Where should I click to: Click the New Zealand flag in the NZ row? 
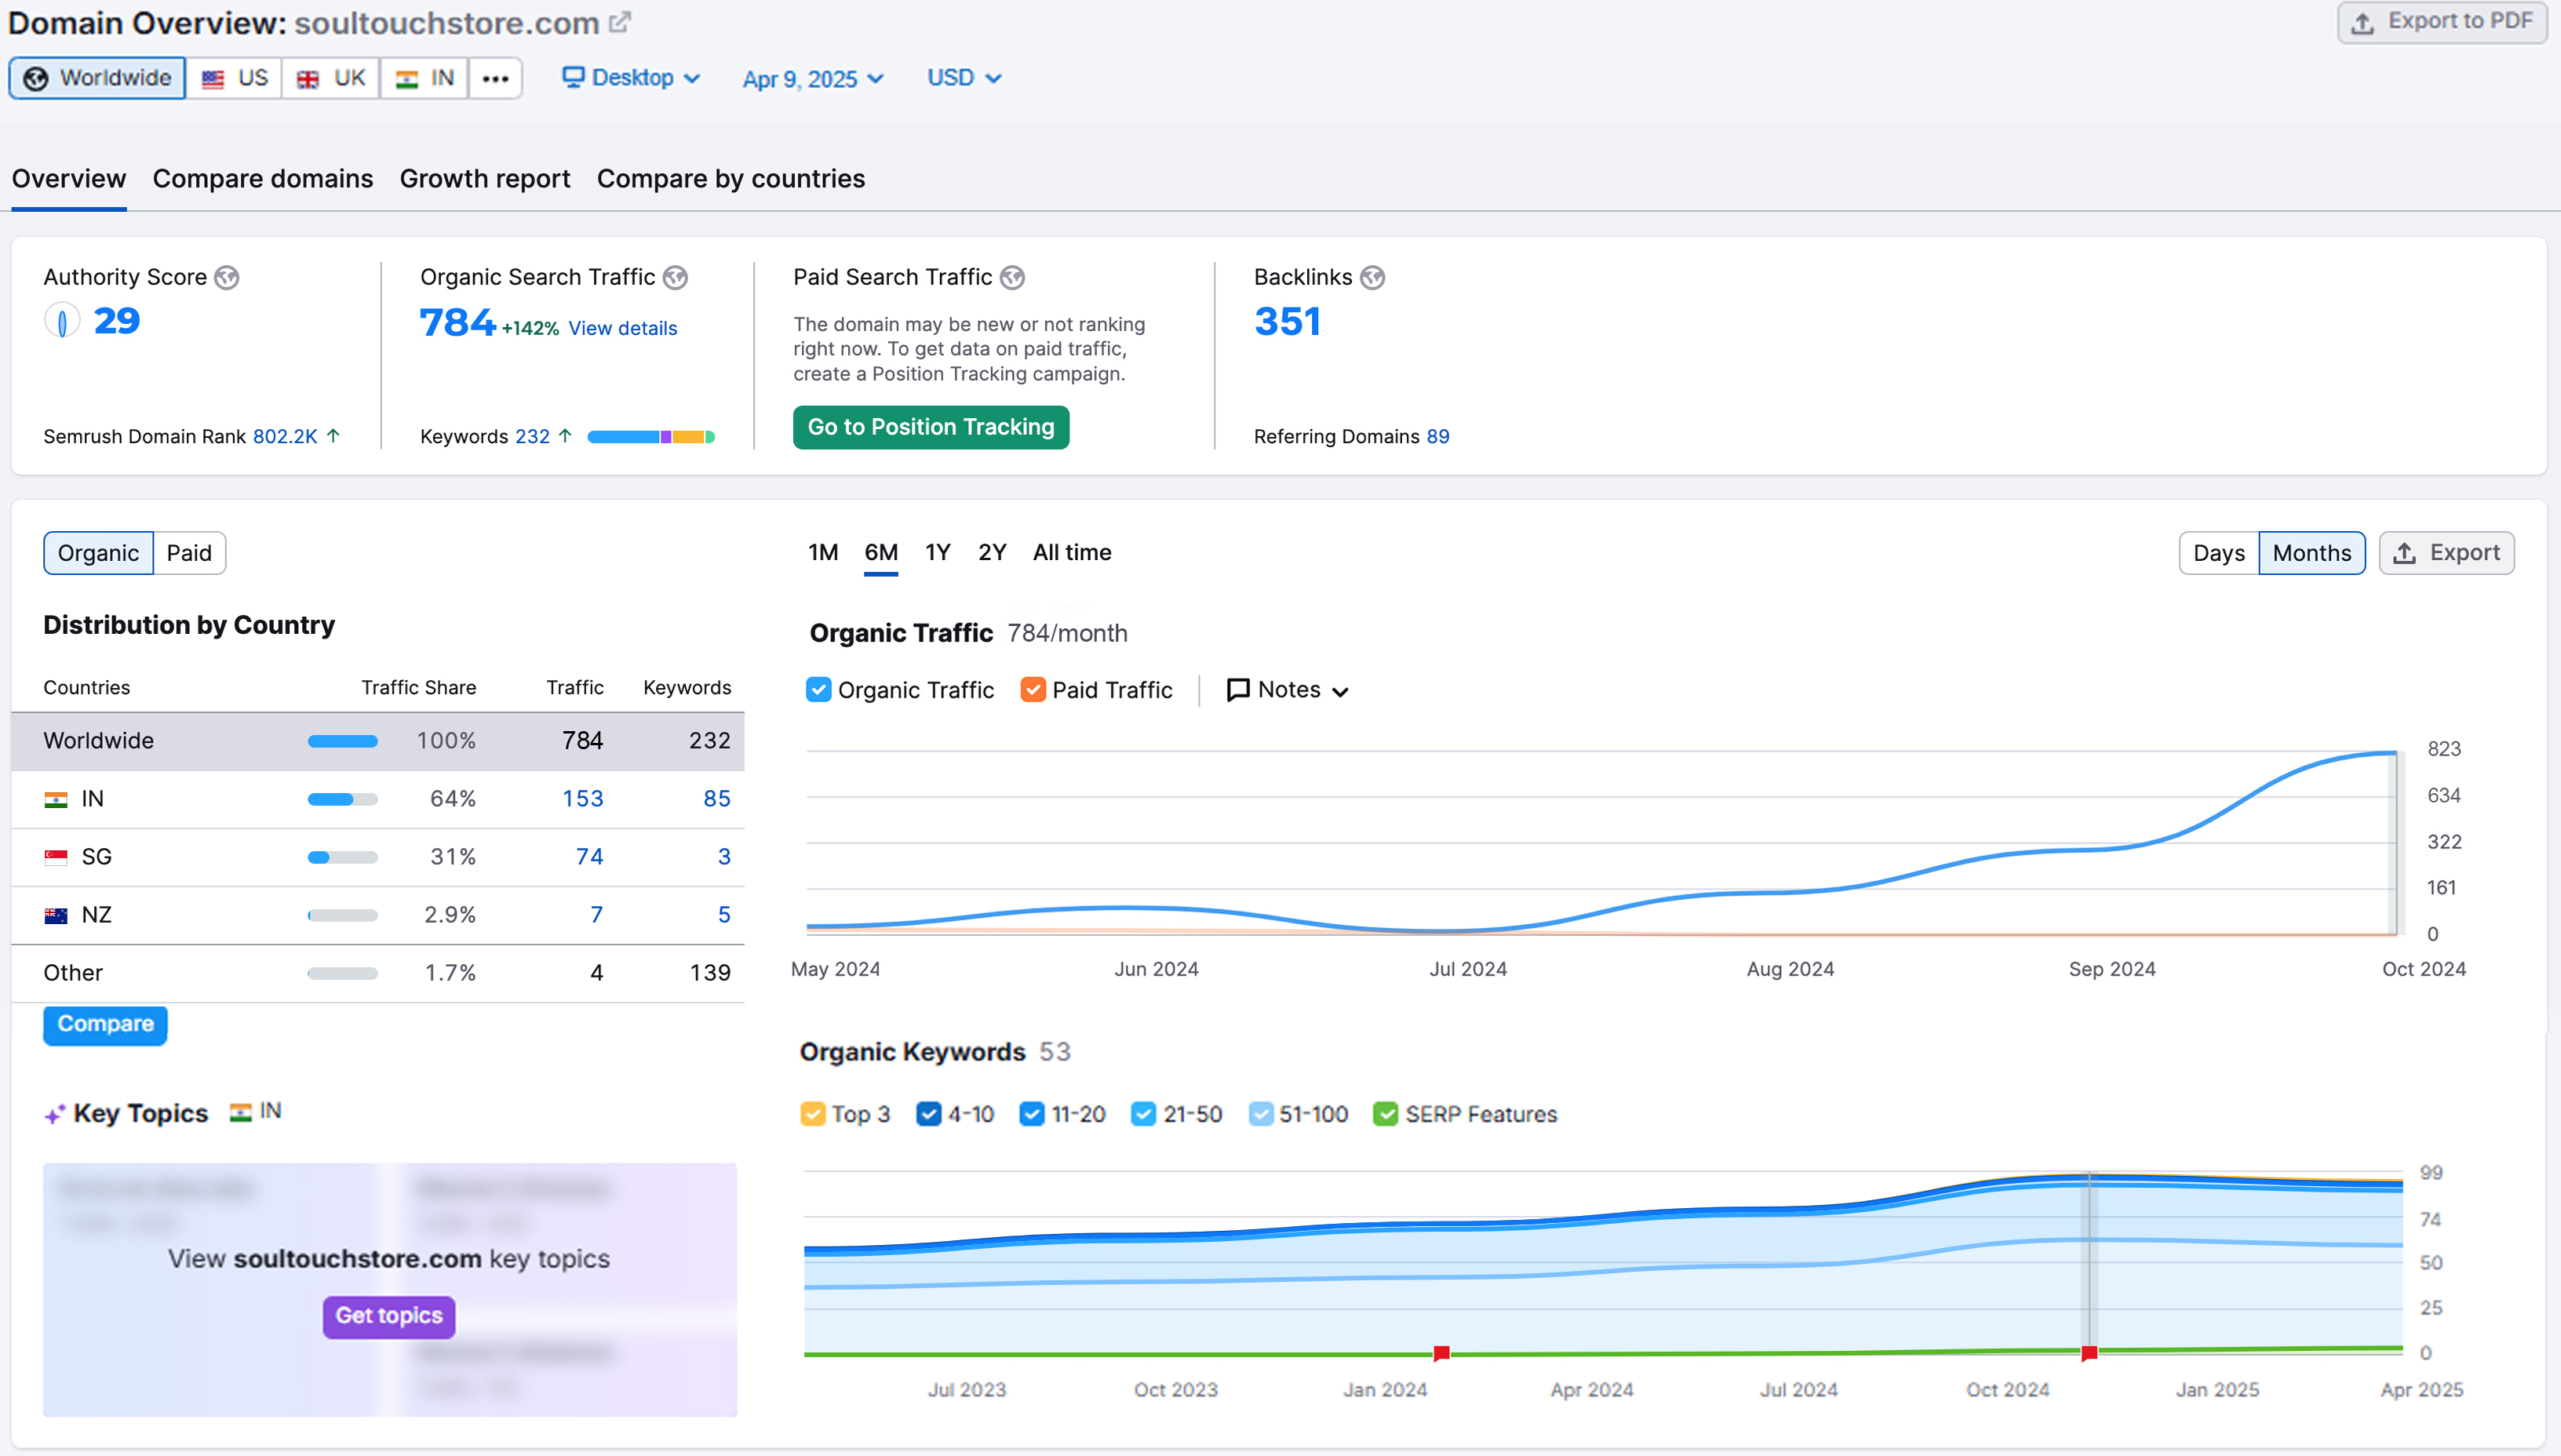tap(56, 915)
